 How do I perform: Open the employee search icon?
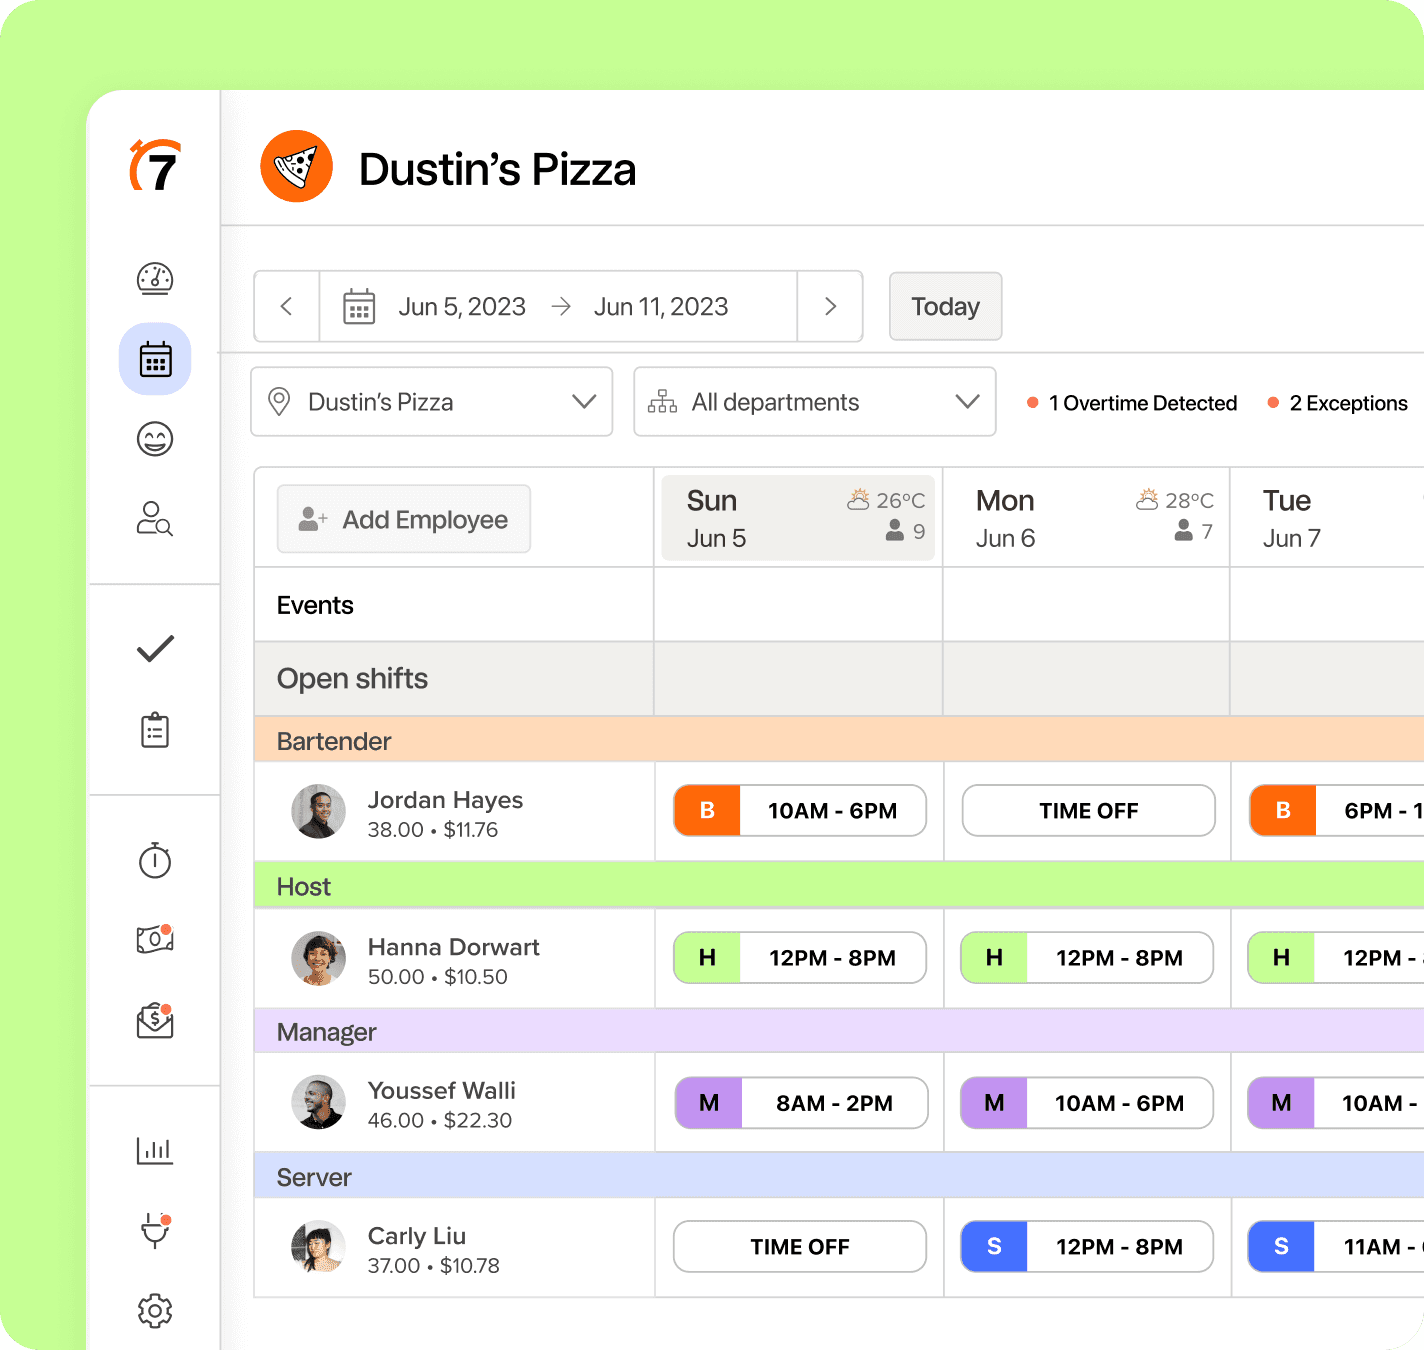[154, 519]
